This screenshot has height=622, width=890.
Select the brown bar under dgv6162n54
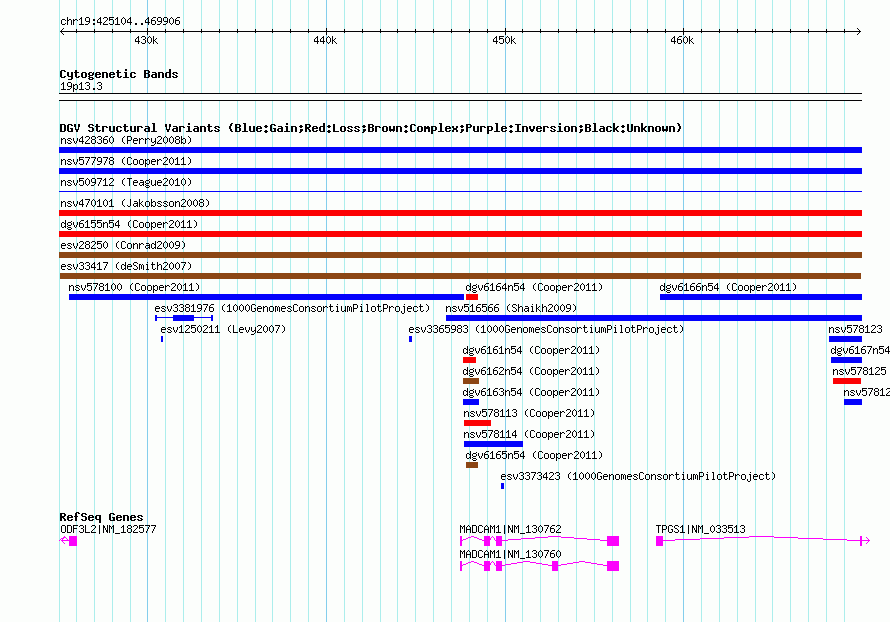tap(471, 381)
